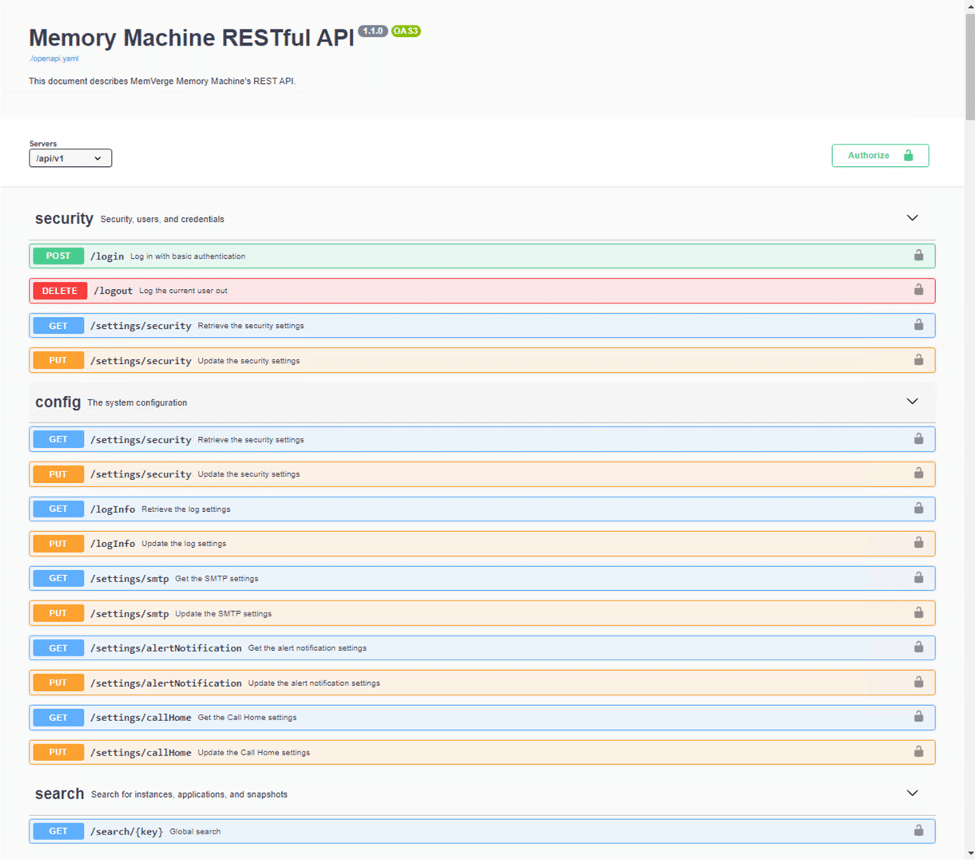Click the 'security' section heading
Image resolution: width=977 pixels, height=860 pixels.
tap(64, 219)
